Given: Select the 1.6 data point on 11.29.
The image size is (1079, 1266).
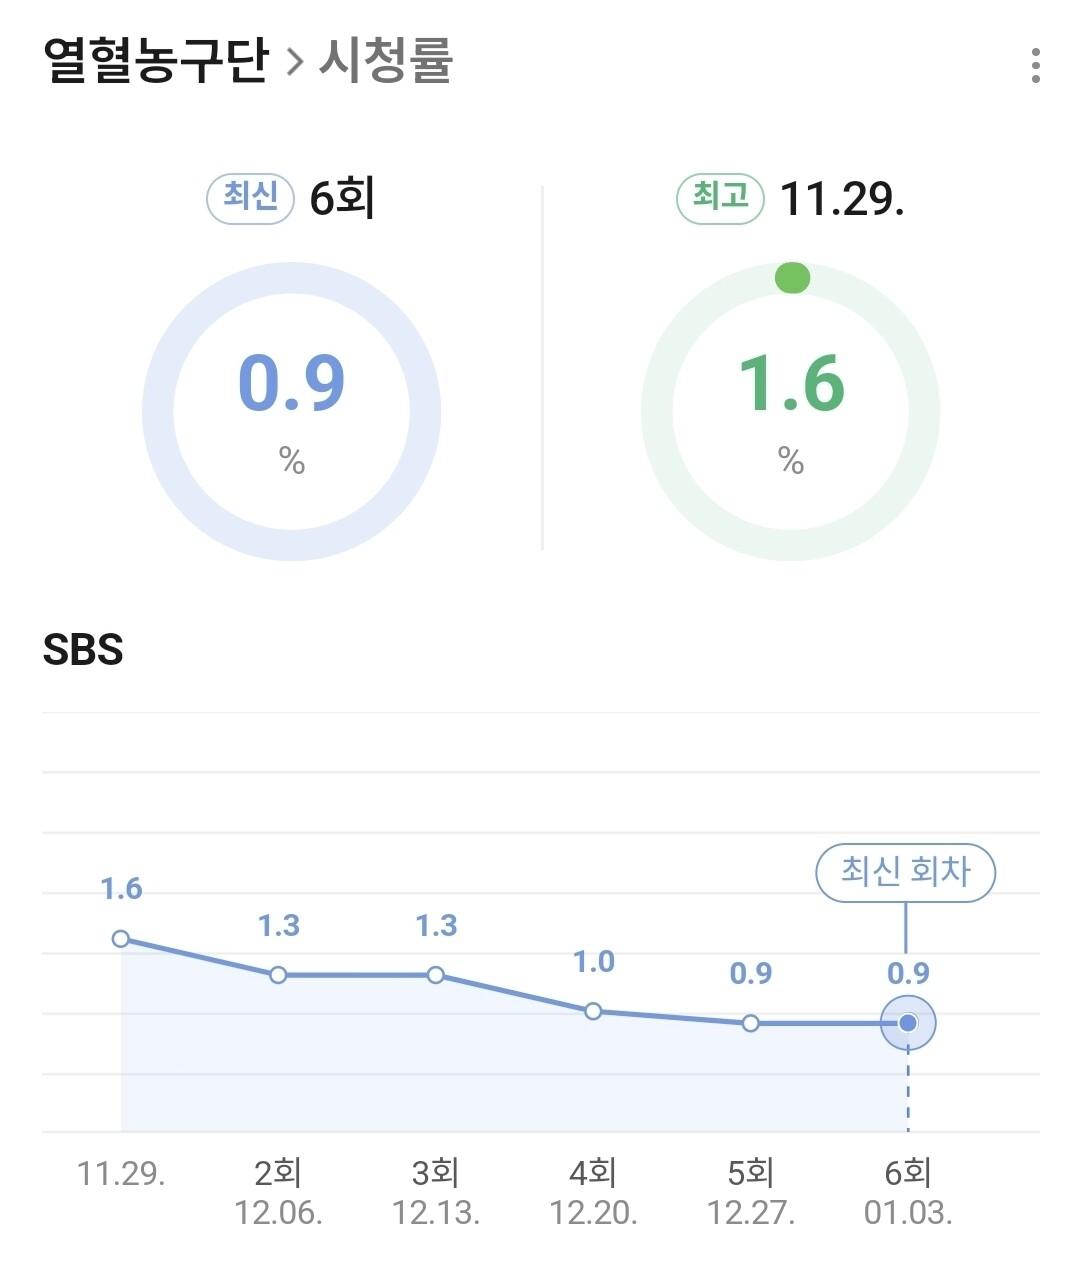Looking at the screenshot, I should coord(121,938).
